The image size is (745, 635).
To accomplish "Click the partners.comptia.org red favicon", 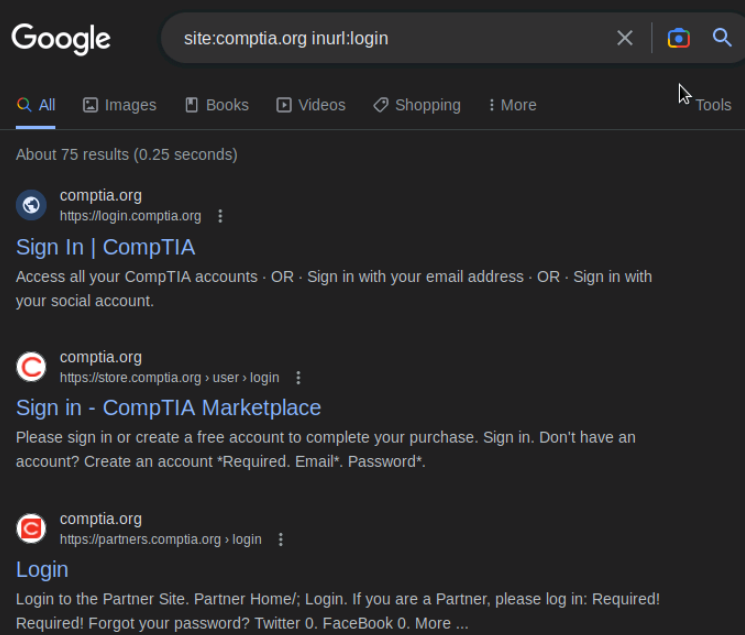I will (31, 529).
